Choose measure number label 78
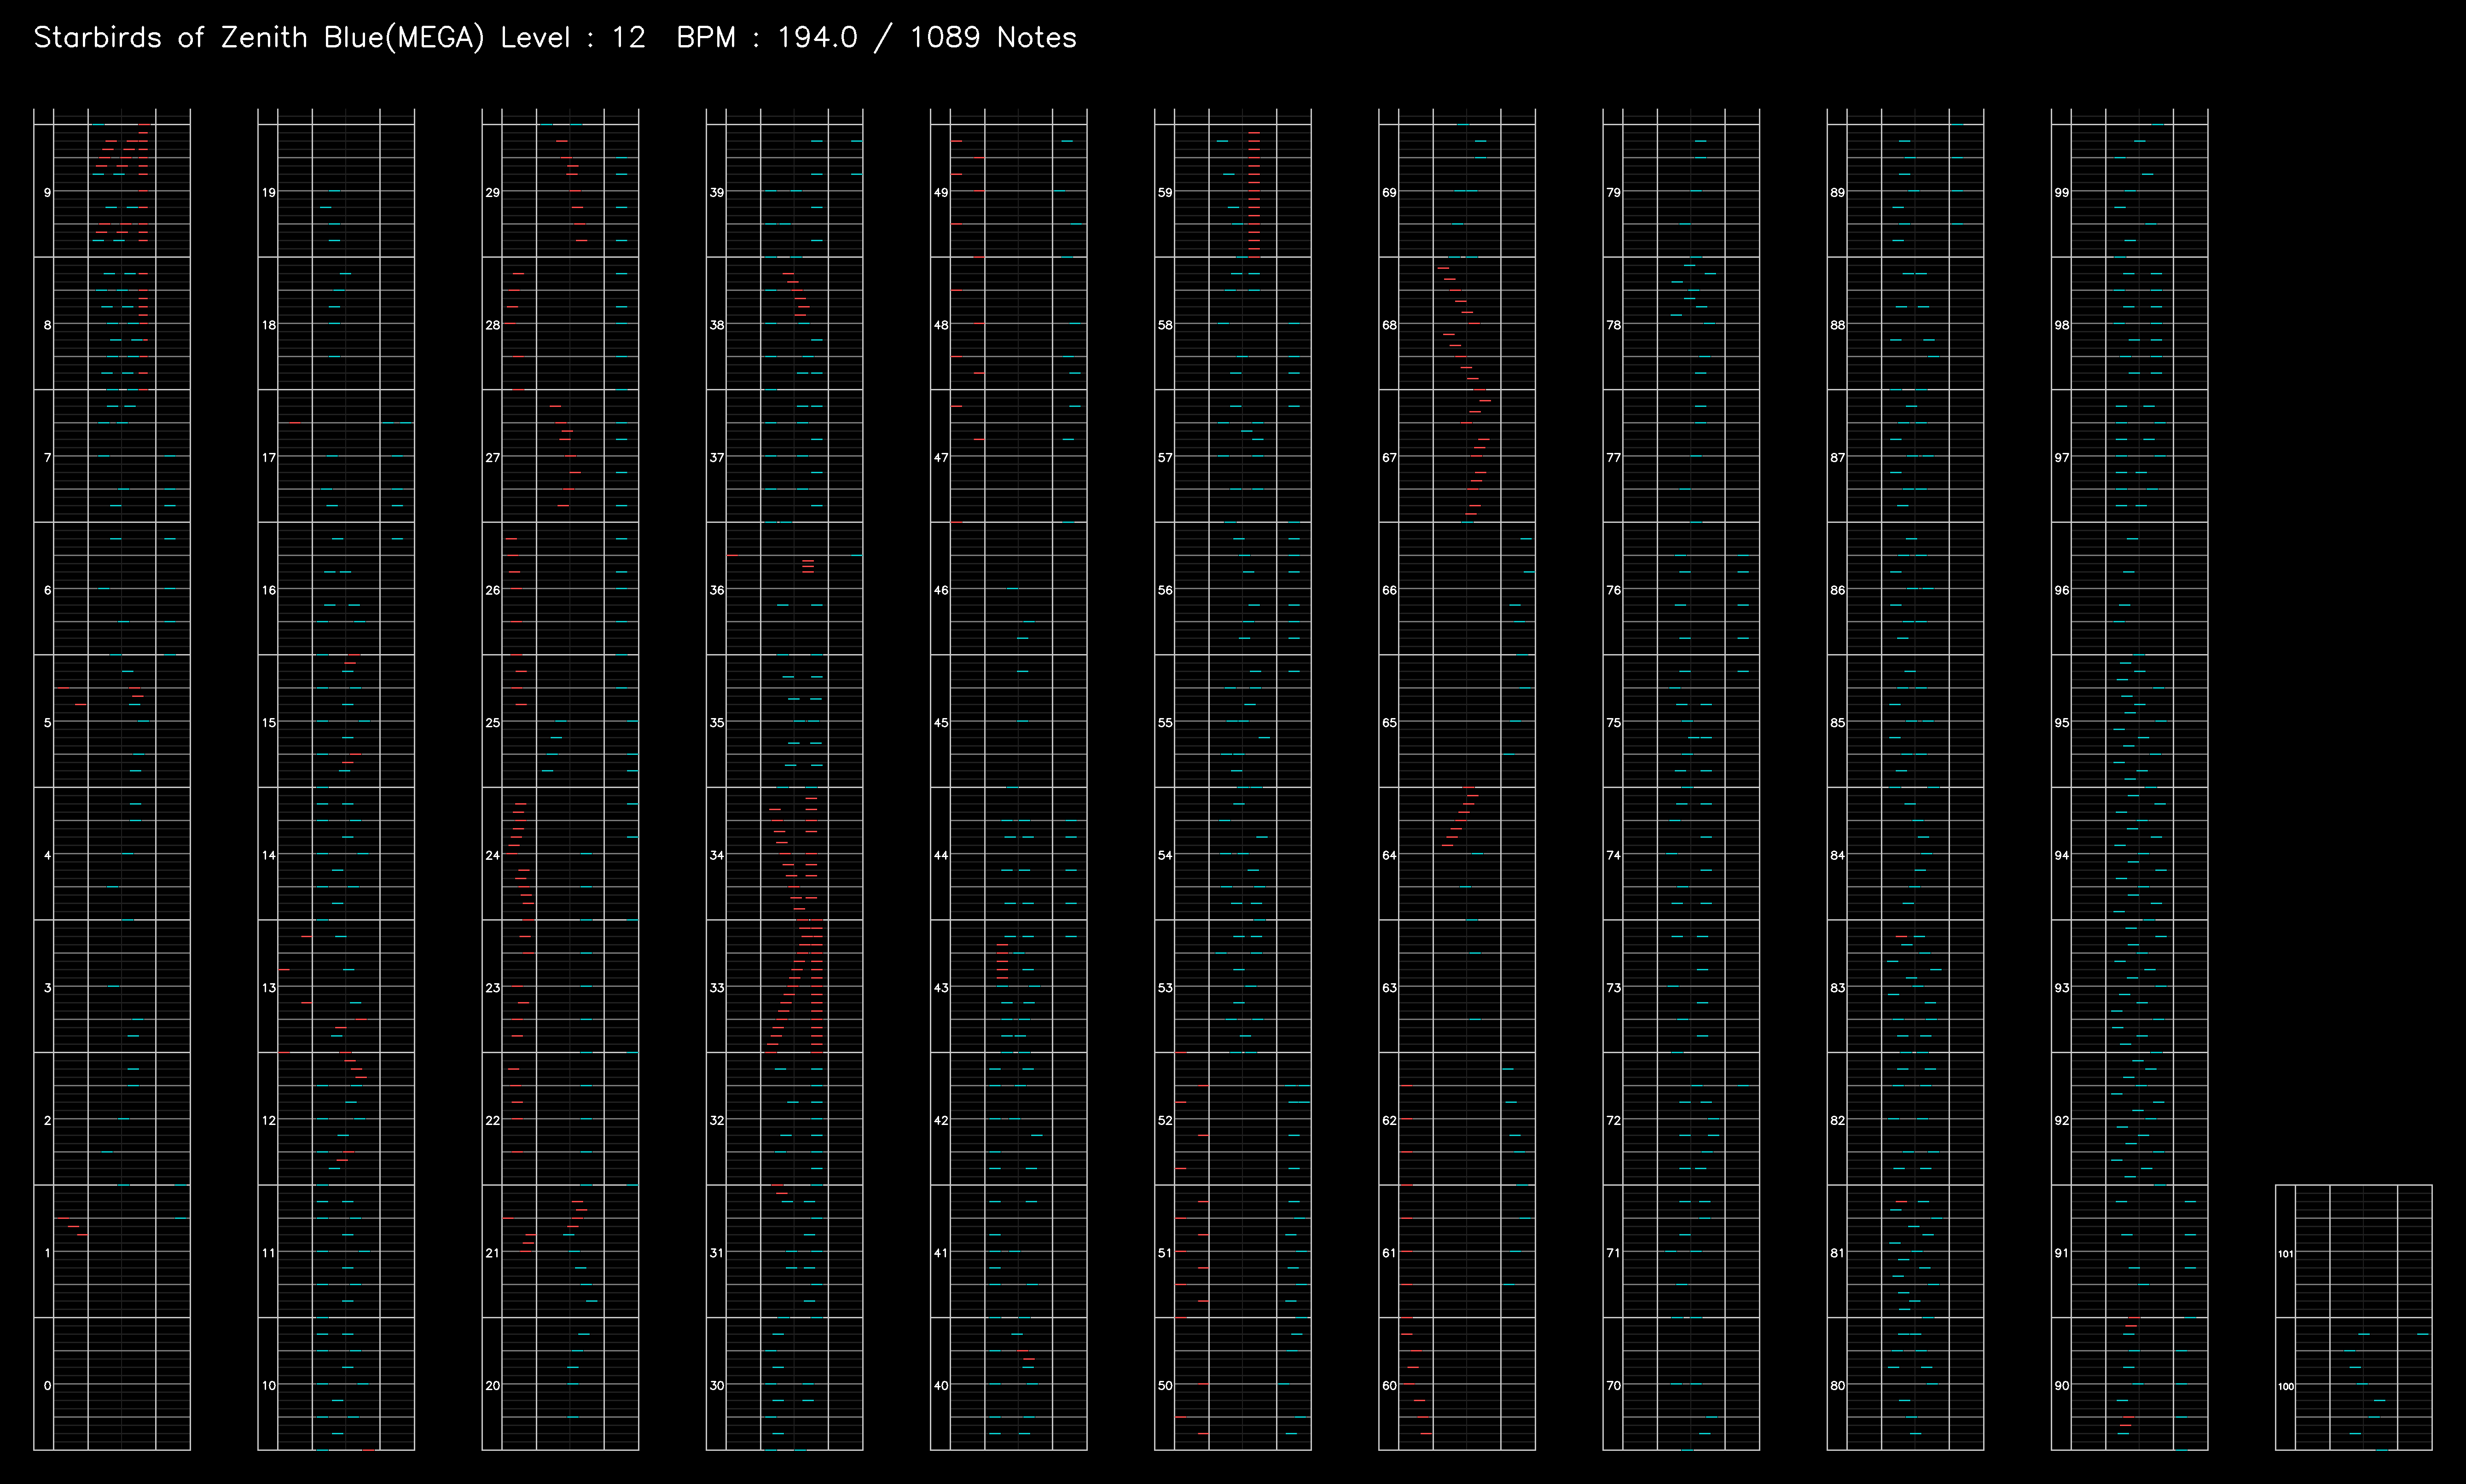The width and height of the screenshot is (2466, 1484). 1613,326
